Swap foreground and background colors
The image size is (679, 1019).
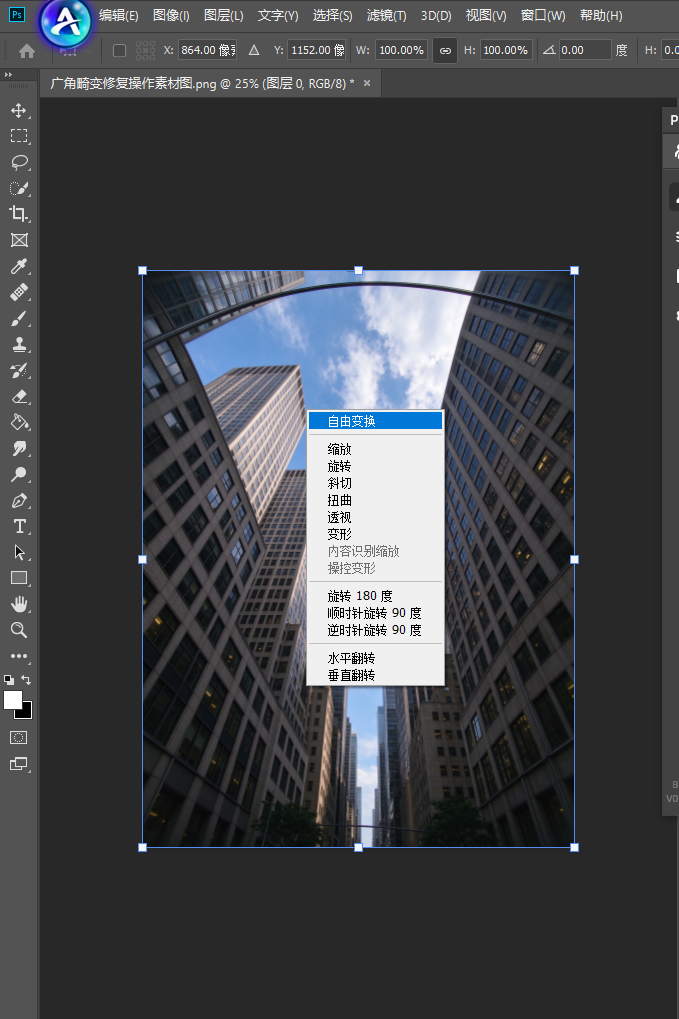pos(26,680)
